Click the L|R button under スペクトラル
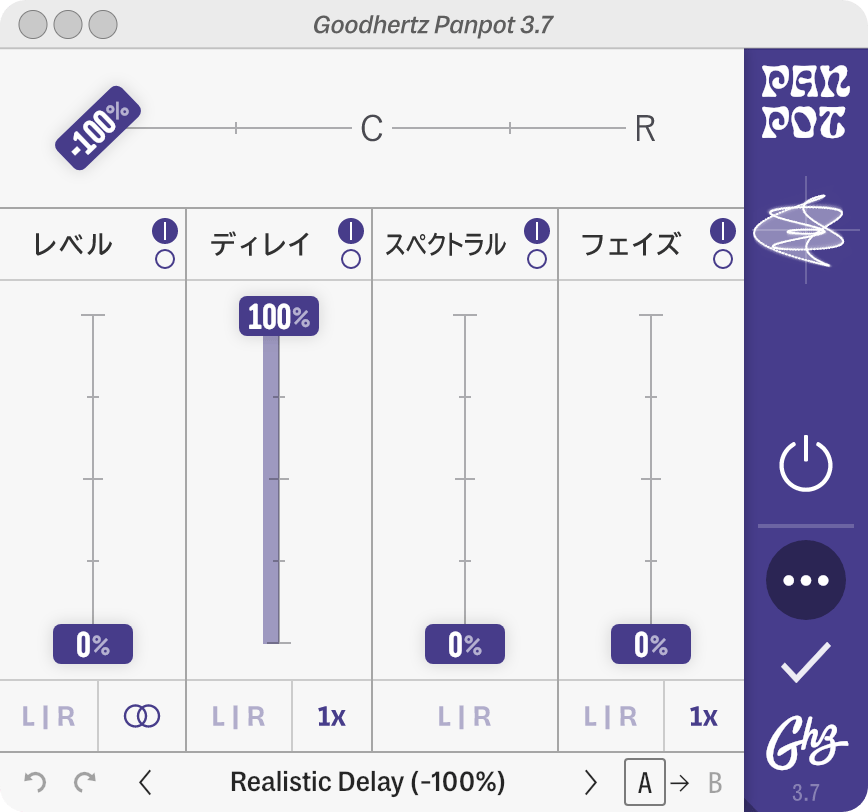Image resolution: width=868 pixels, height=812 pixels. [464, 716]
